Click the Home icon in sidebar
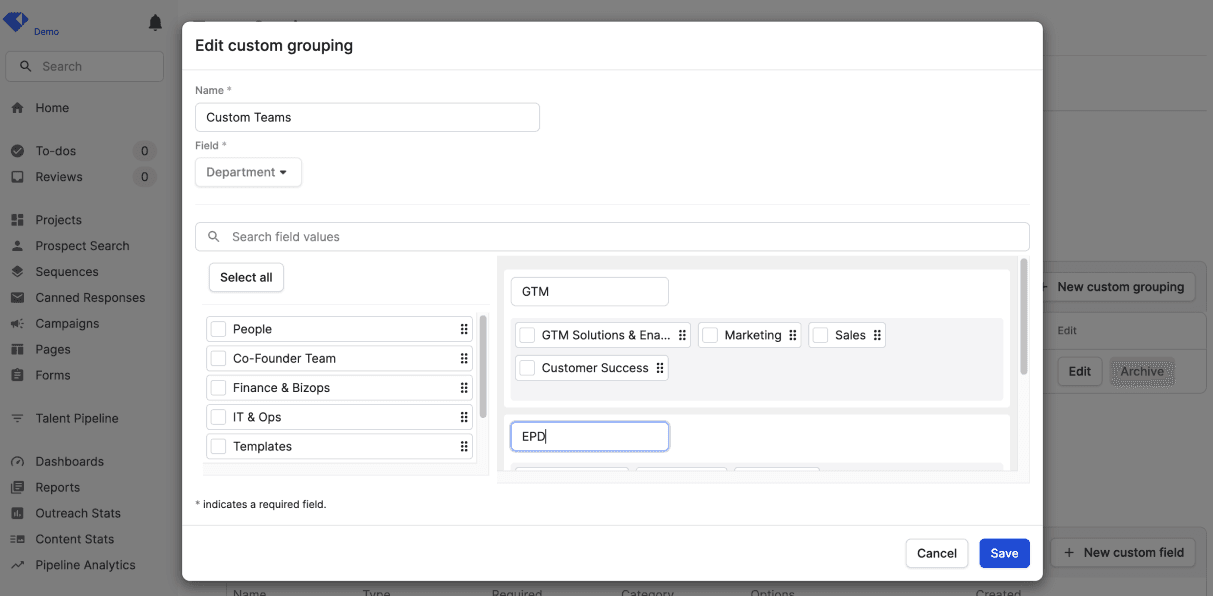This screenshot has width=1213, height=596. point(17,108)
